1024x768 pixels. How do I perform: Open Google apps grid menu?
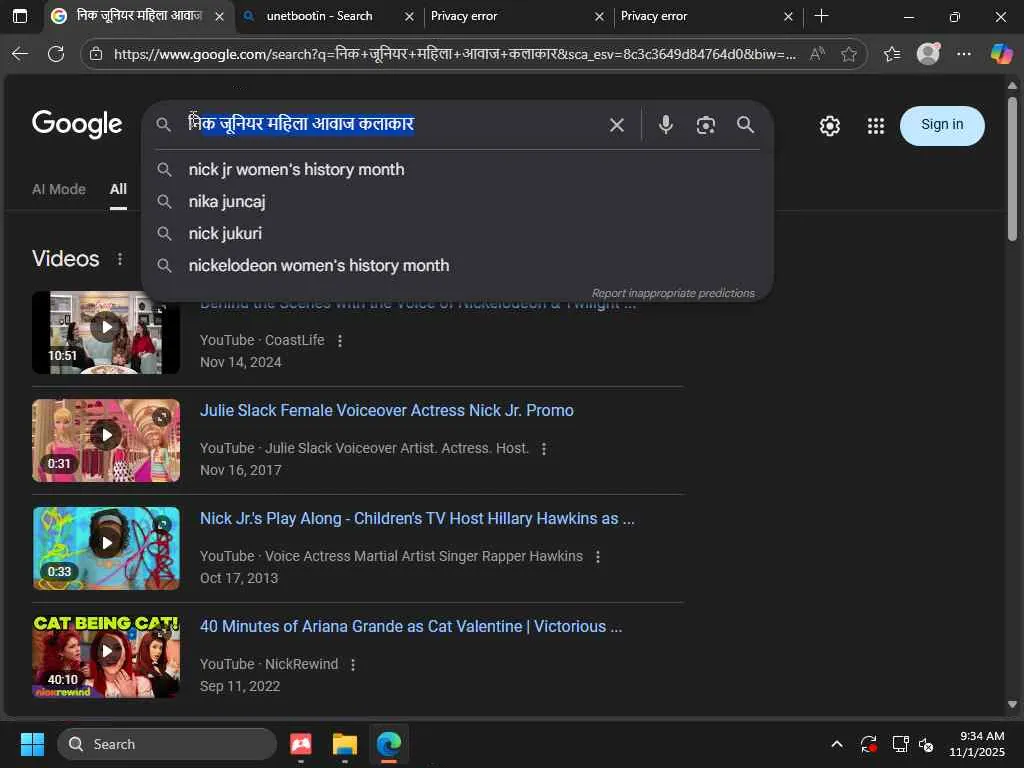point(876,126)
